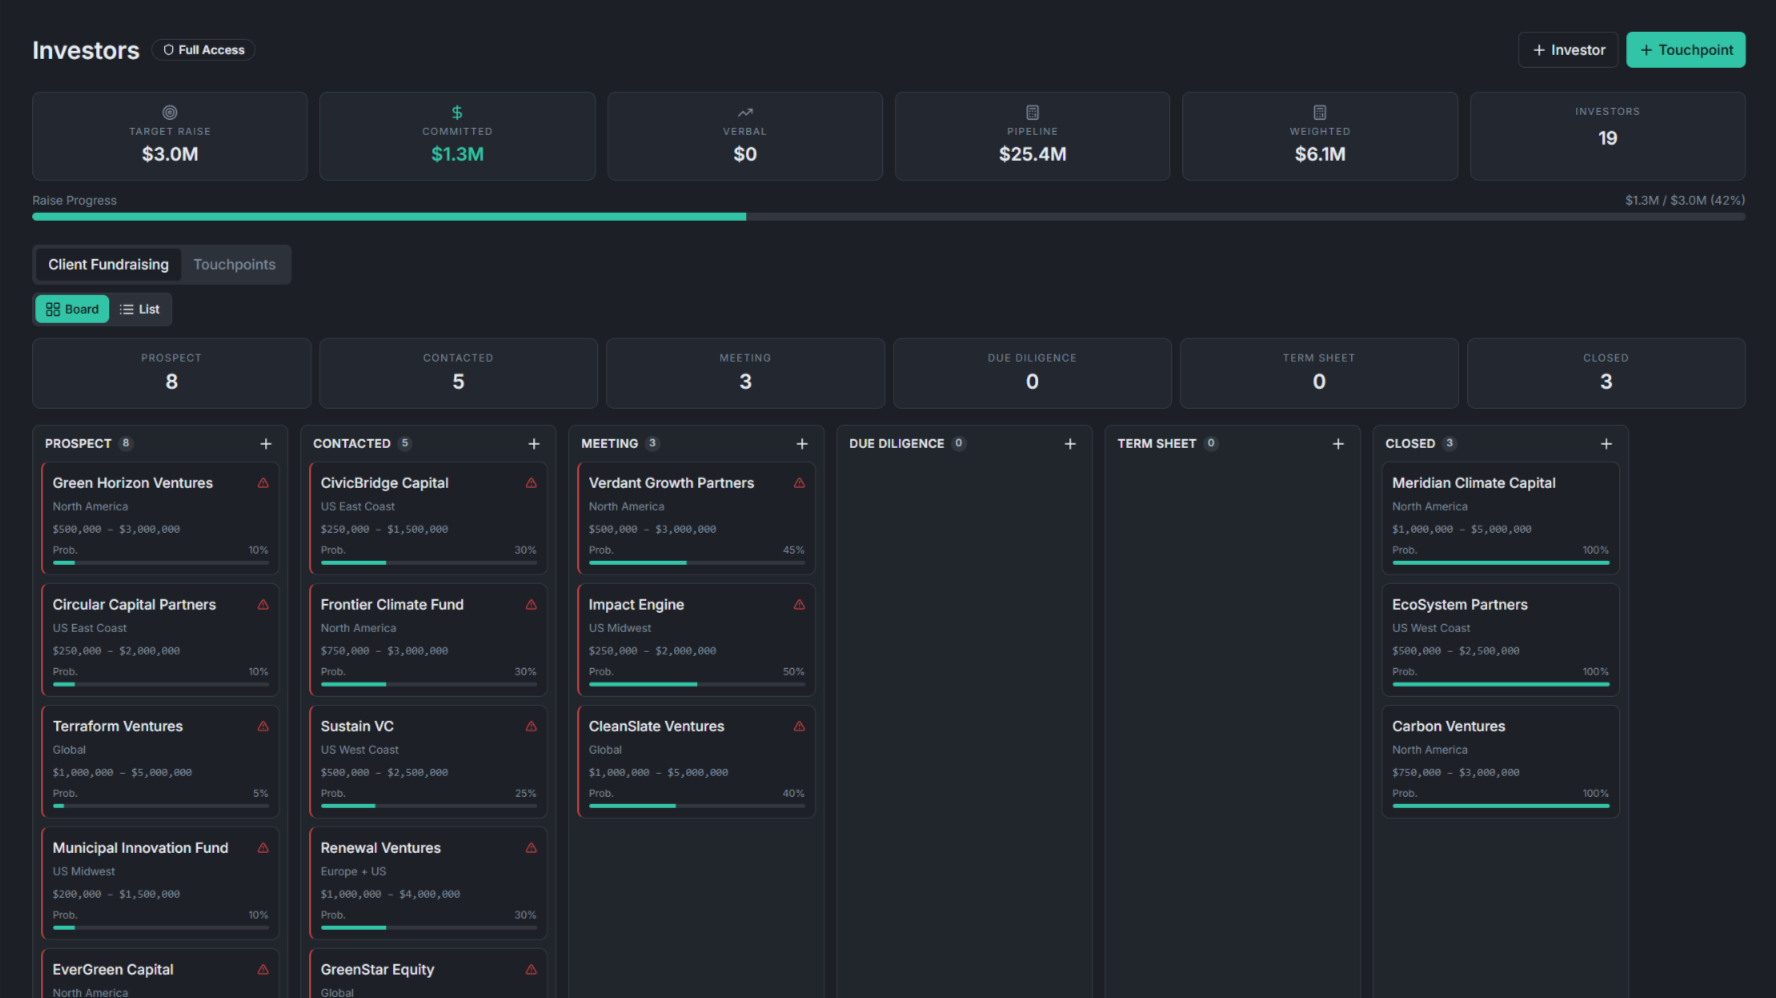Viewport: 1776px width, 998px height.
Task: Click warning icon on GreenStar Equity
Action: 531,970
